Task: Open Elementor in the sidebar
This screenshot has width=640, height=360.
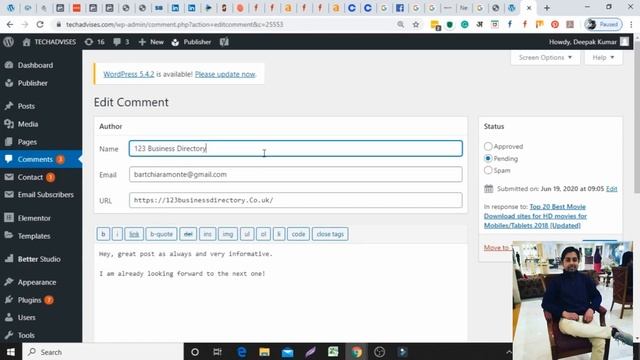Action: [x=34, y=218]
